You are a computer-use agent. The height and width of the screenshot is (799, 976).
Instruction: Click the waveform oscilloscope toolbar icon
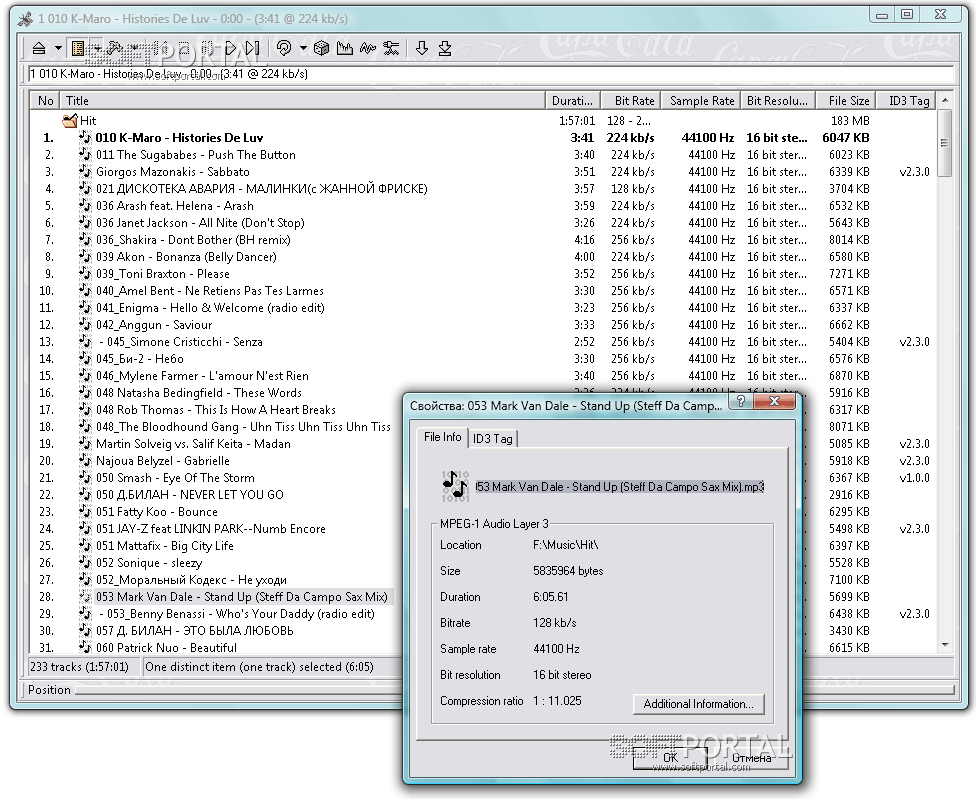(x=368, y=48)
